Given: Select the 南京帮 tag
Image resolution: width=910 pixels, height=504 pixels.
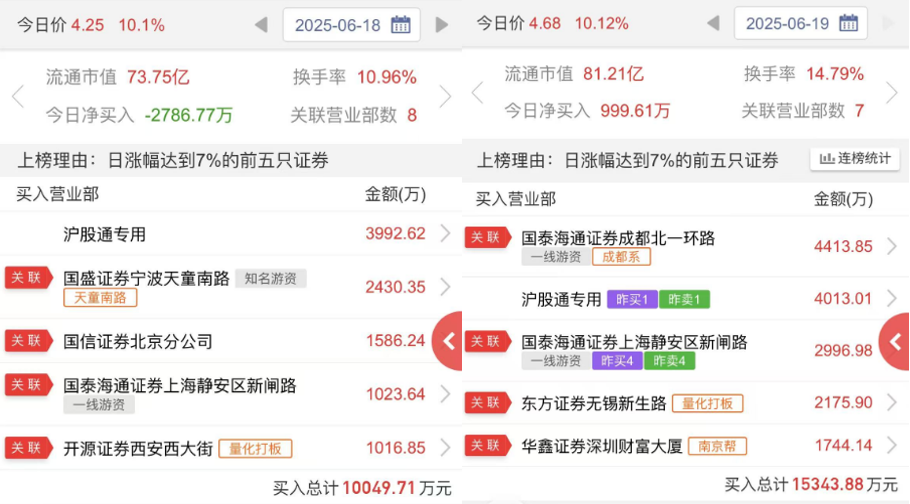Looking at the screenshot, I should tap(717, 446).
